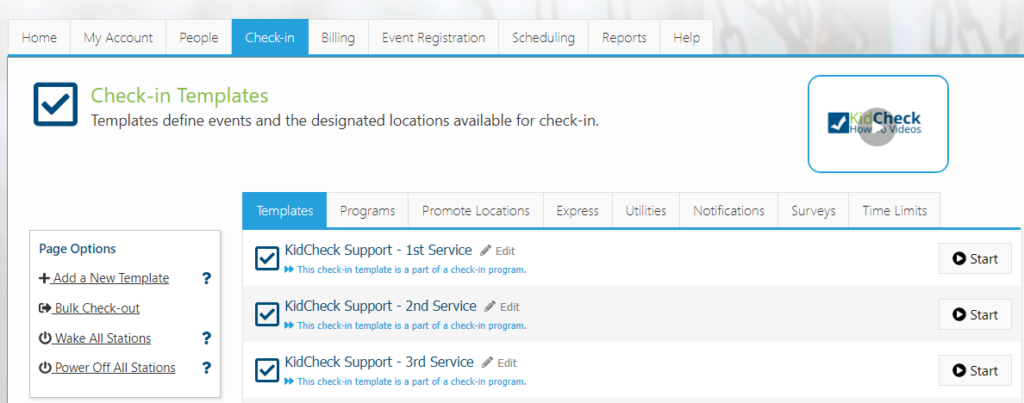Click the Bulk Check-out link
1024x403 pixels.
89,308
